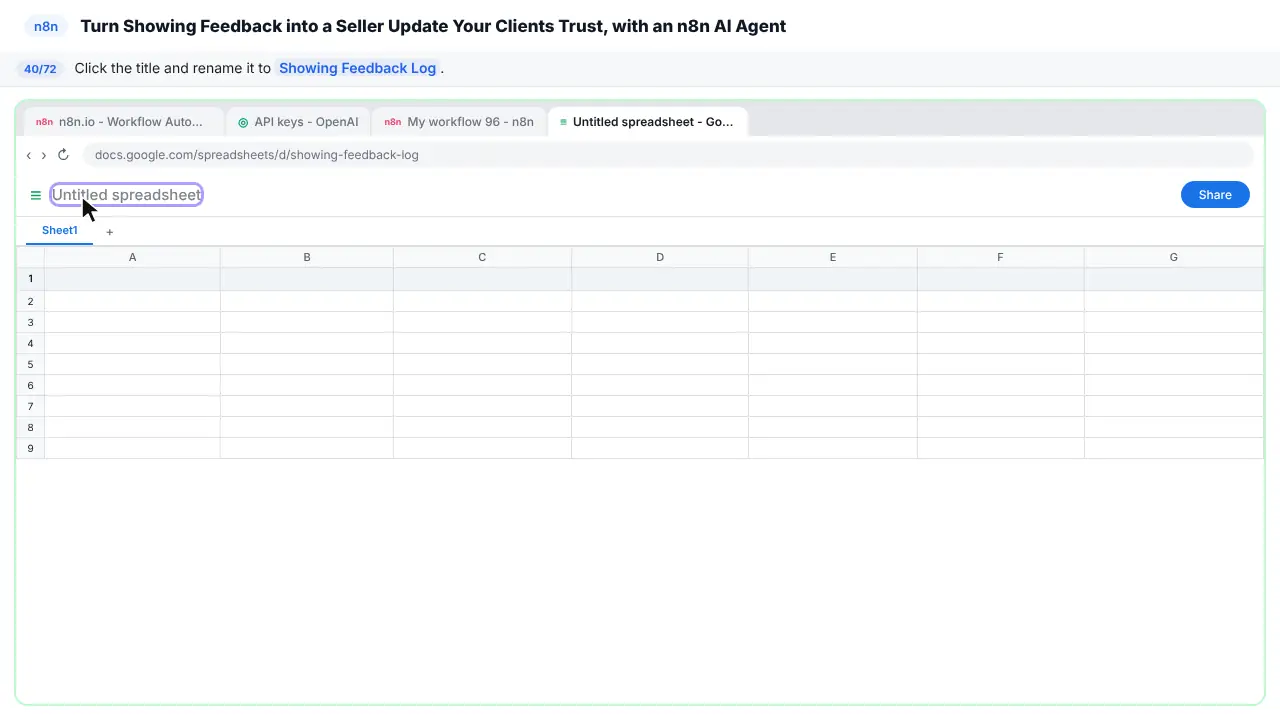
Task: Click the Untitled spreadsheet title field
Action: pos(127,195)
